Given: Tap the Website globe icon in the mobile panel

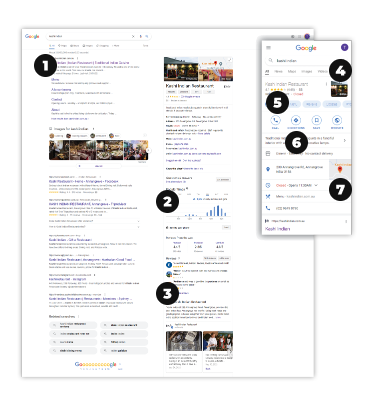Looking at the screenshot, I should coord(337,120).
